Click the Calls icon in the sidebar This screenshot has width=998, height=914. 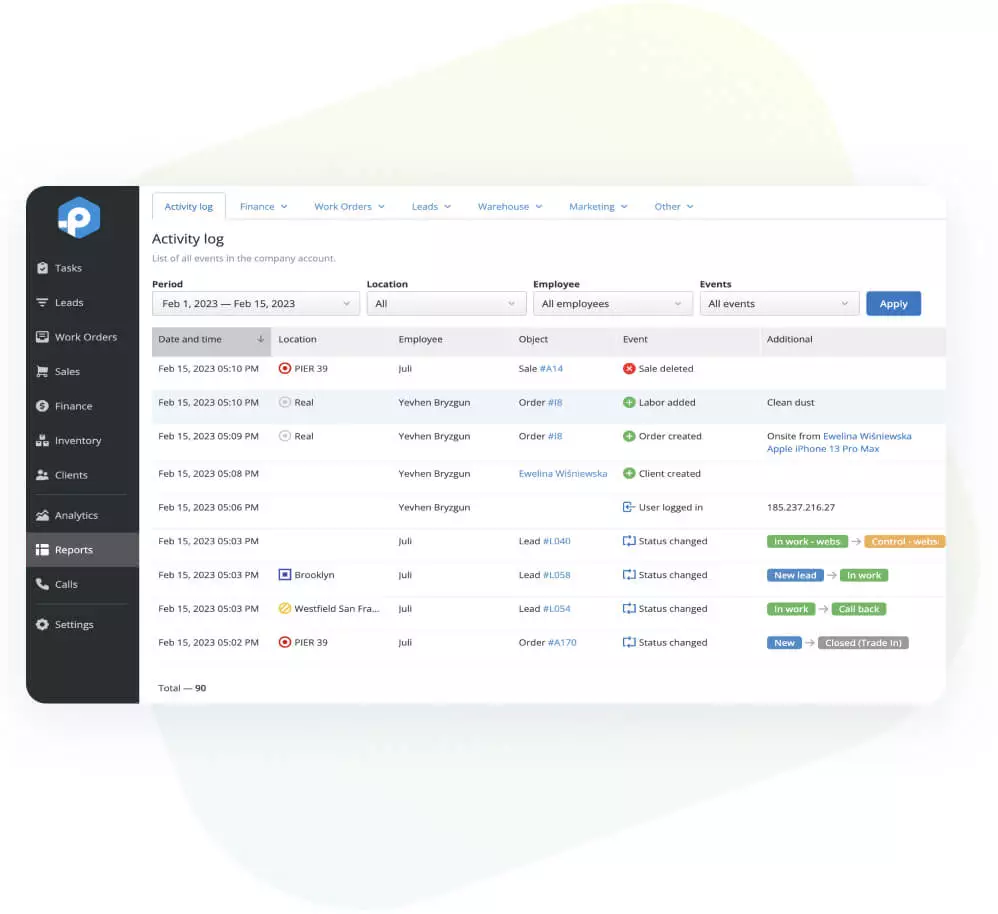click(x=62, y=584)
